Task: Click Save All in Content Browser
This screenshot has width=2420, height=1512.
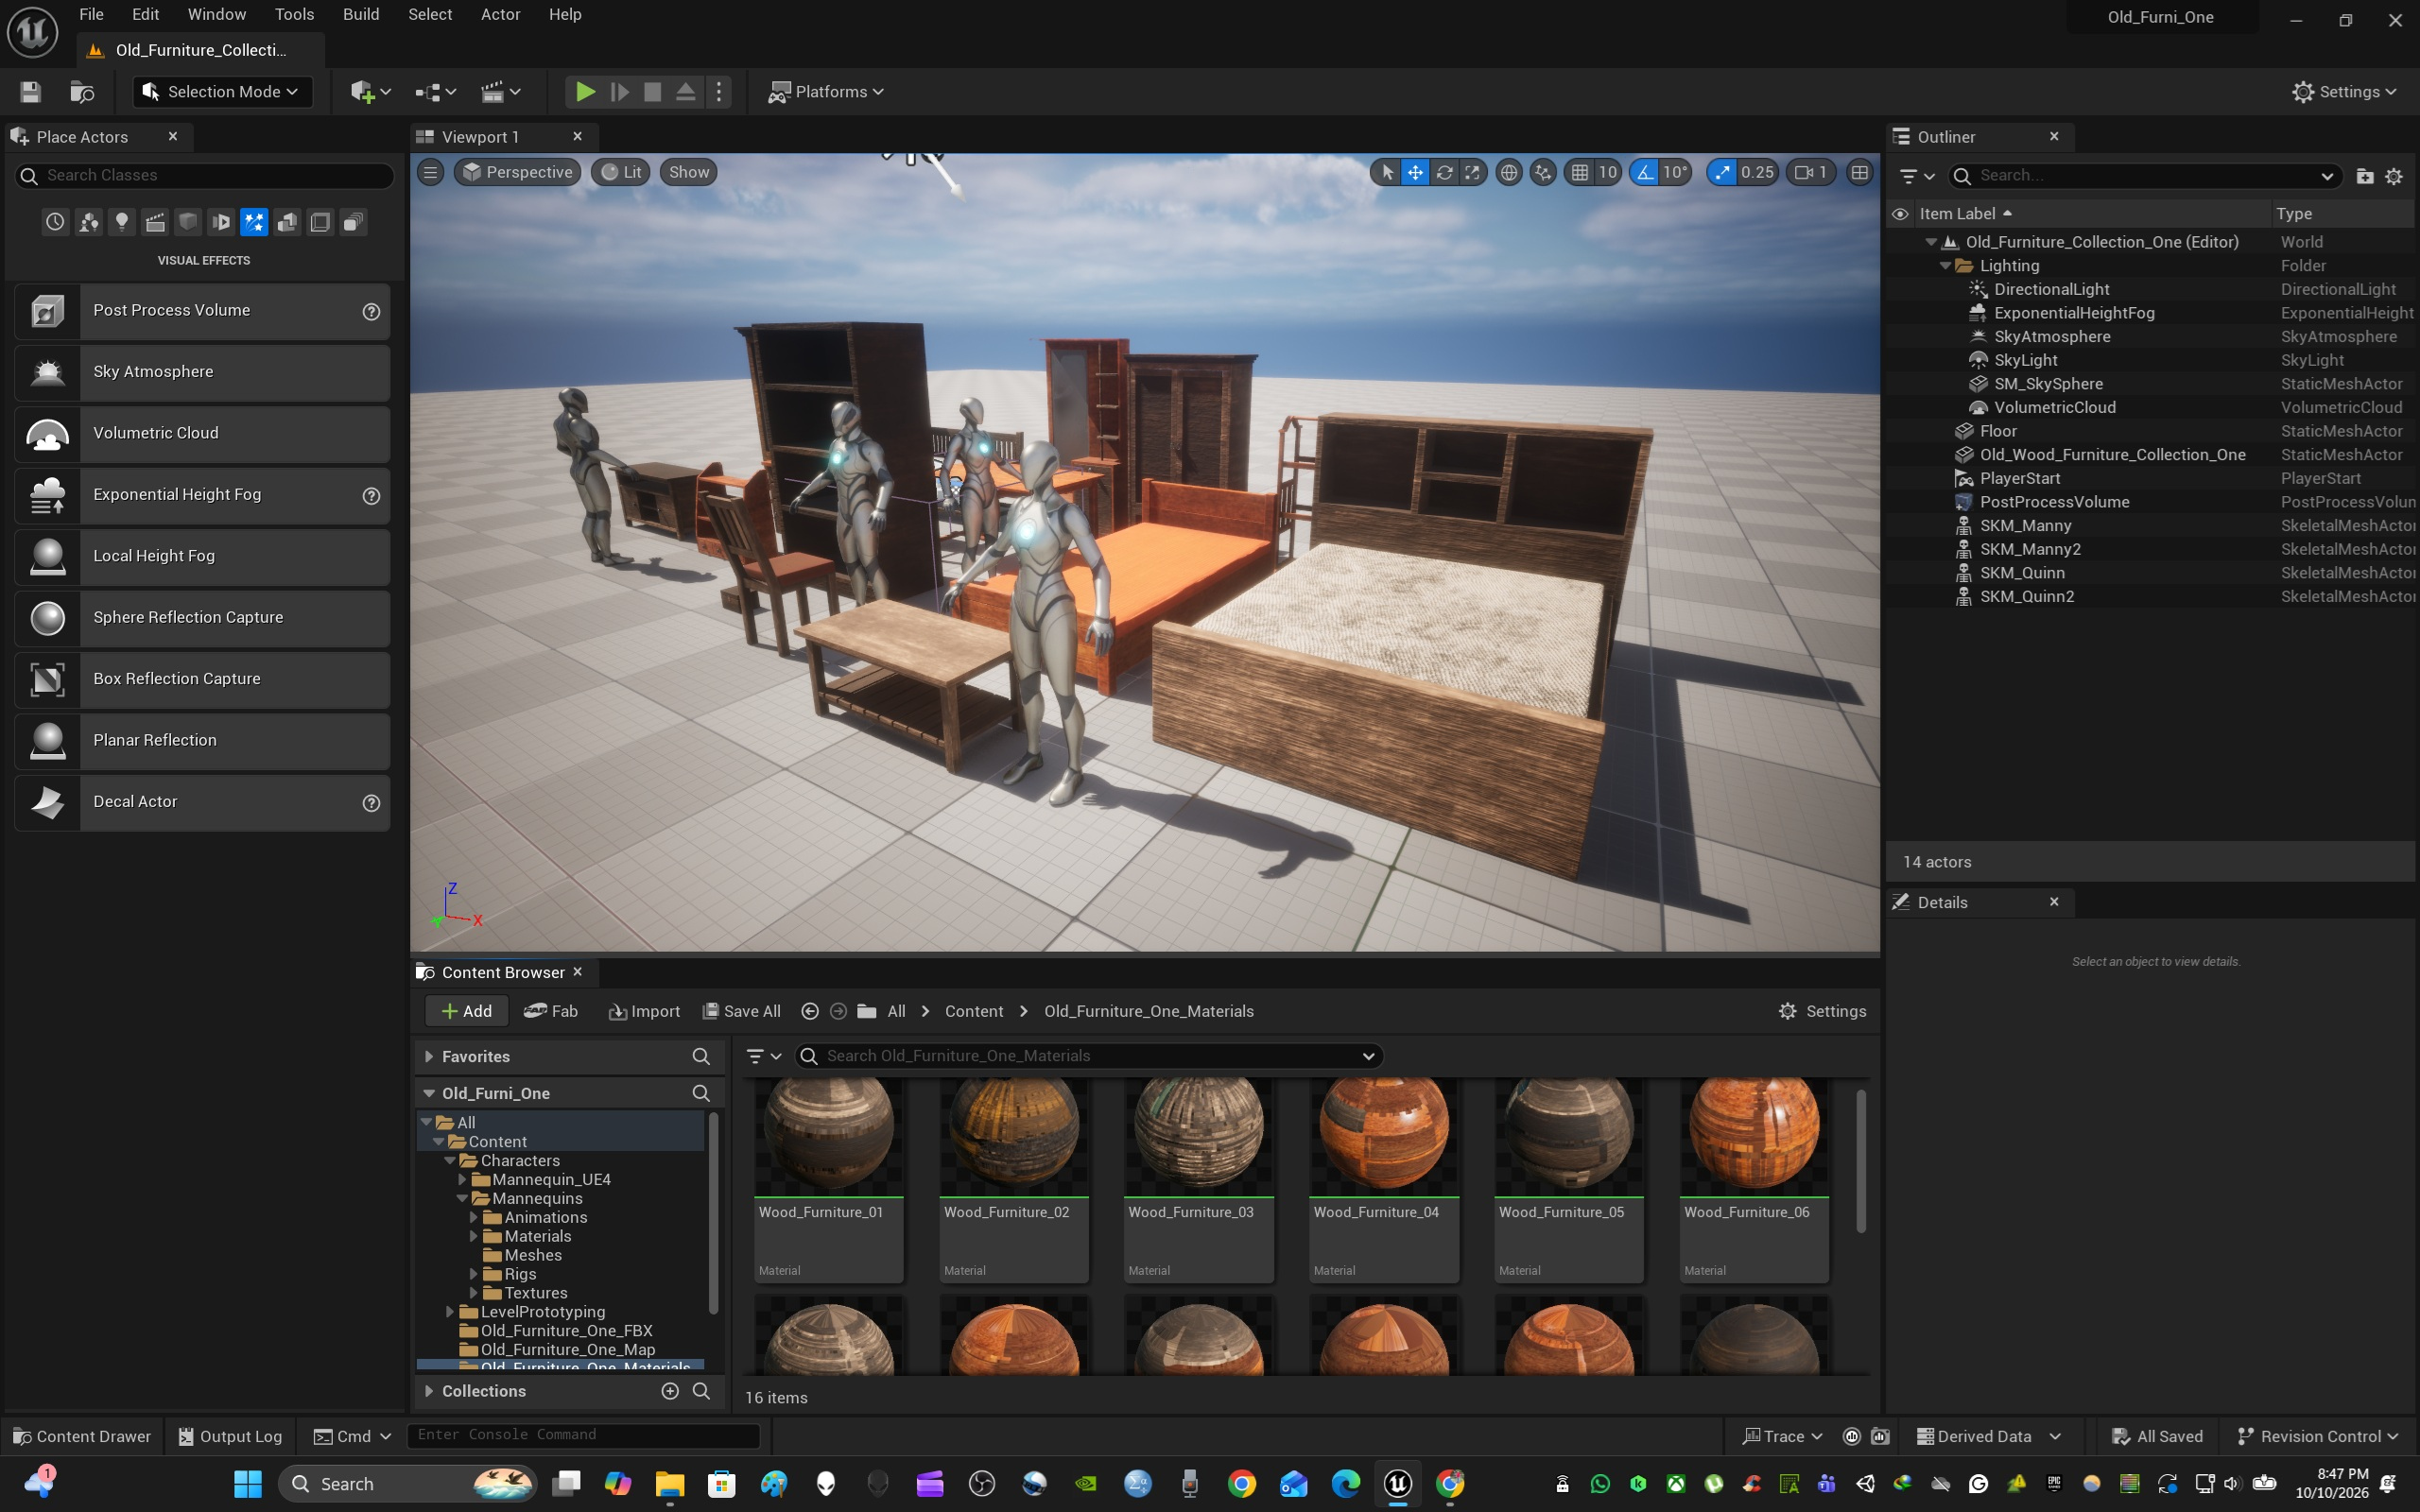Action: [741, 1011]
